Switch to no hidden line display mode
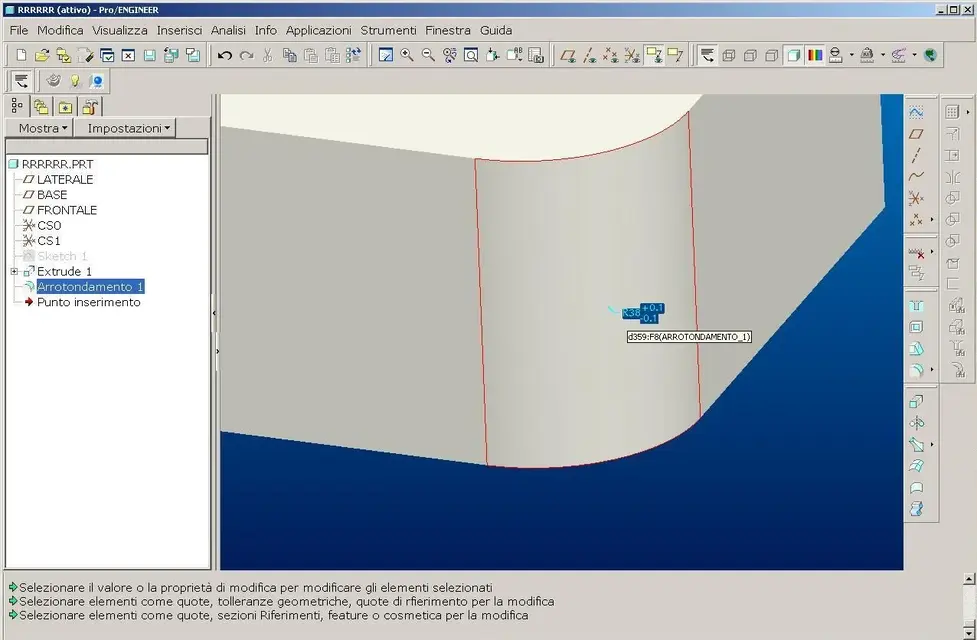 (771, 55)
